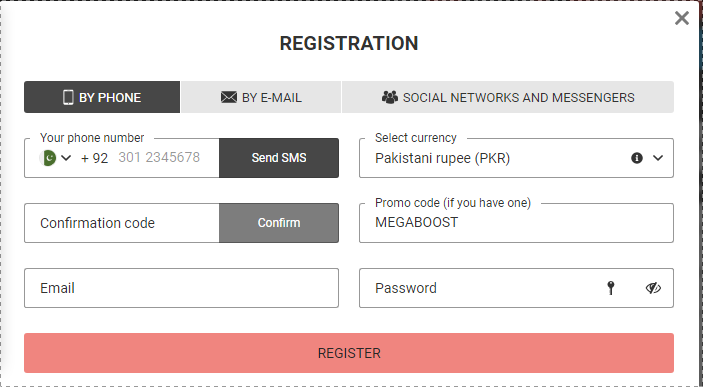Click the Pakistani rupee (PKR) currency selector
703x387 pixels.
[516, 158]
